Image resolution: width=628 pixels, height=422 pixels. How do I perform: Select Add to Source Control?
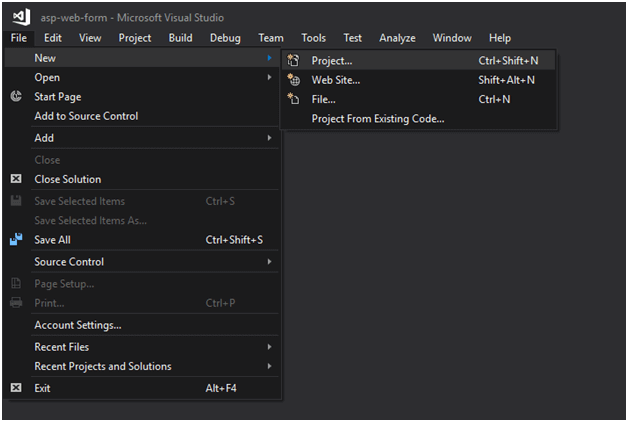[x=86, y=116]
